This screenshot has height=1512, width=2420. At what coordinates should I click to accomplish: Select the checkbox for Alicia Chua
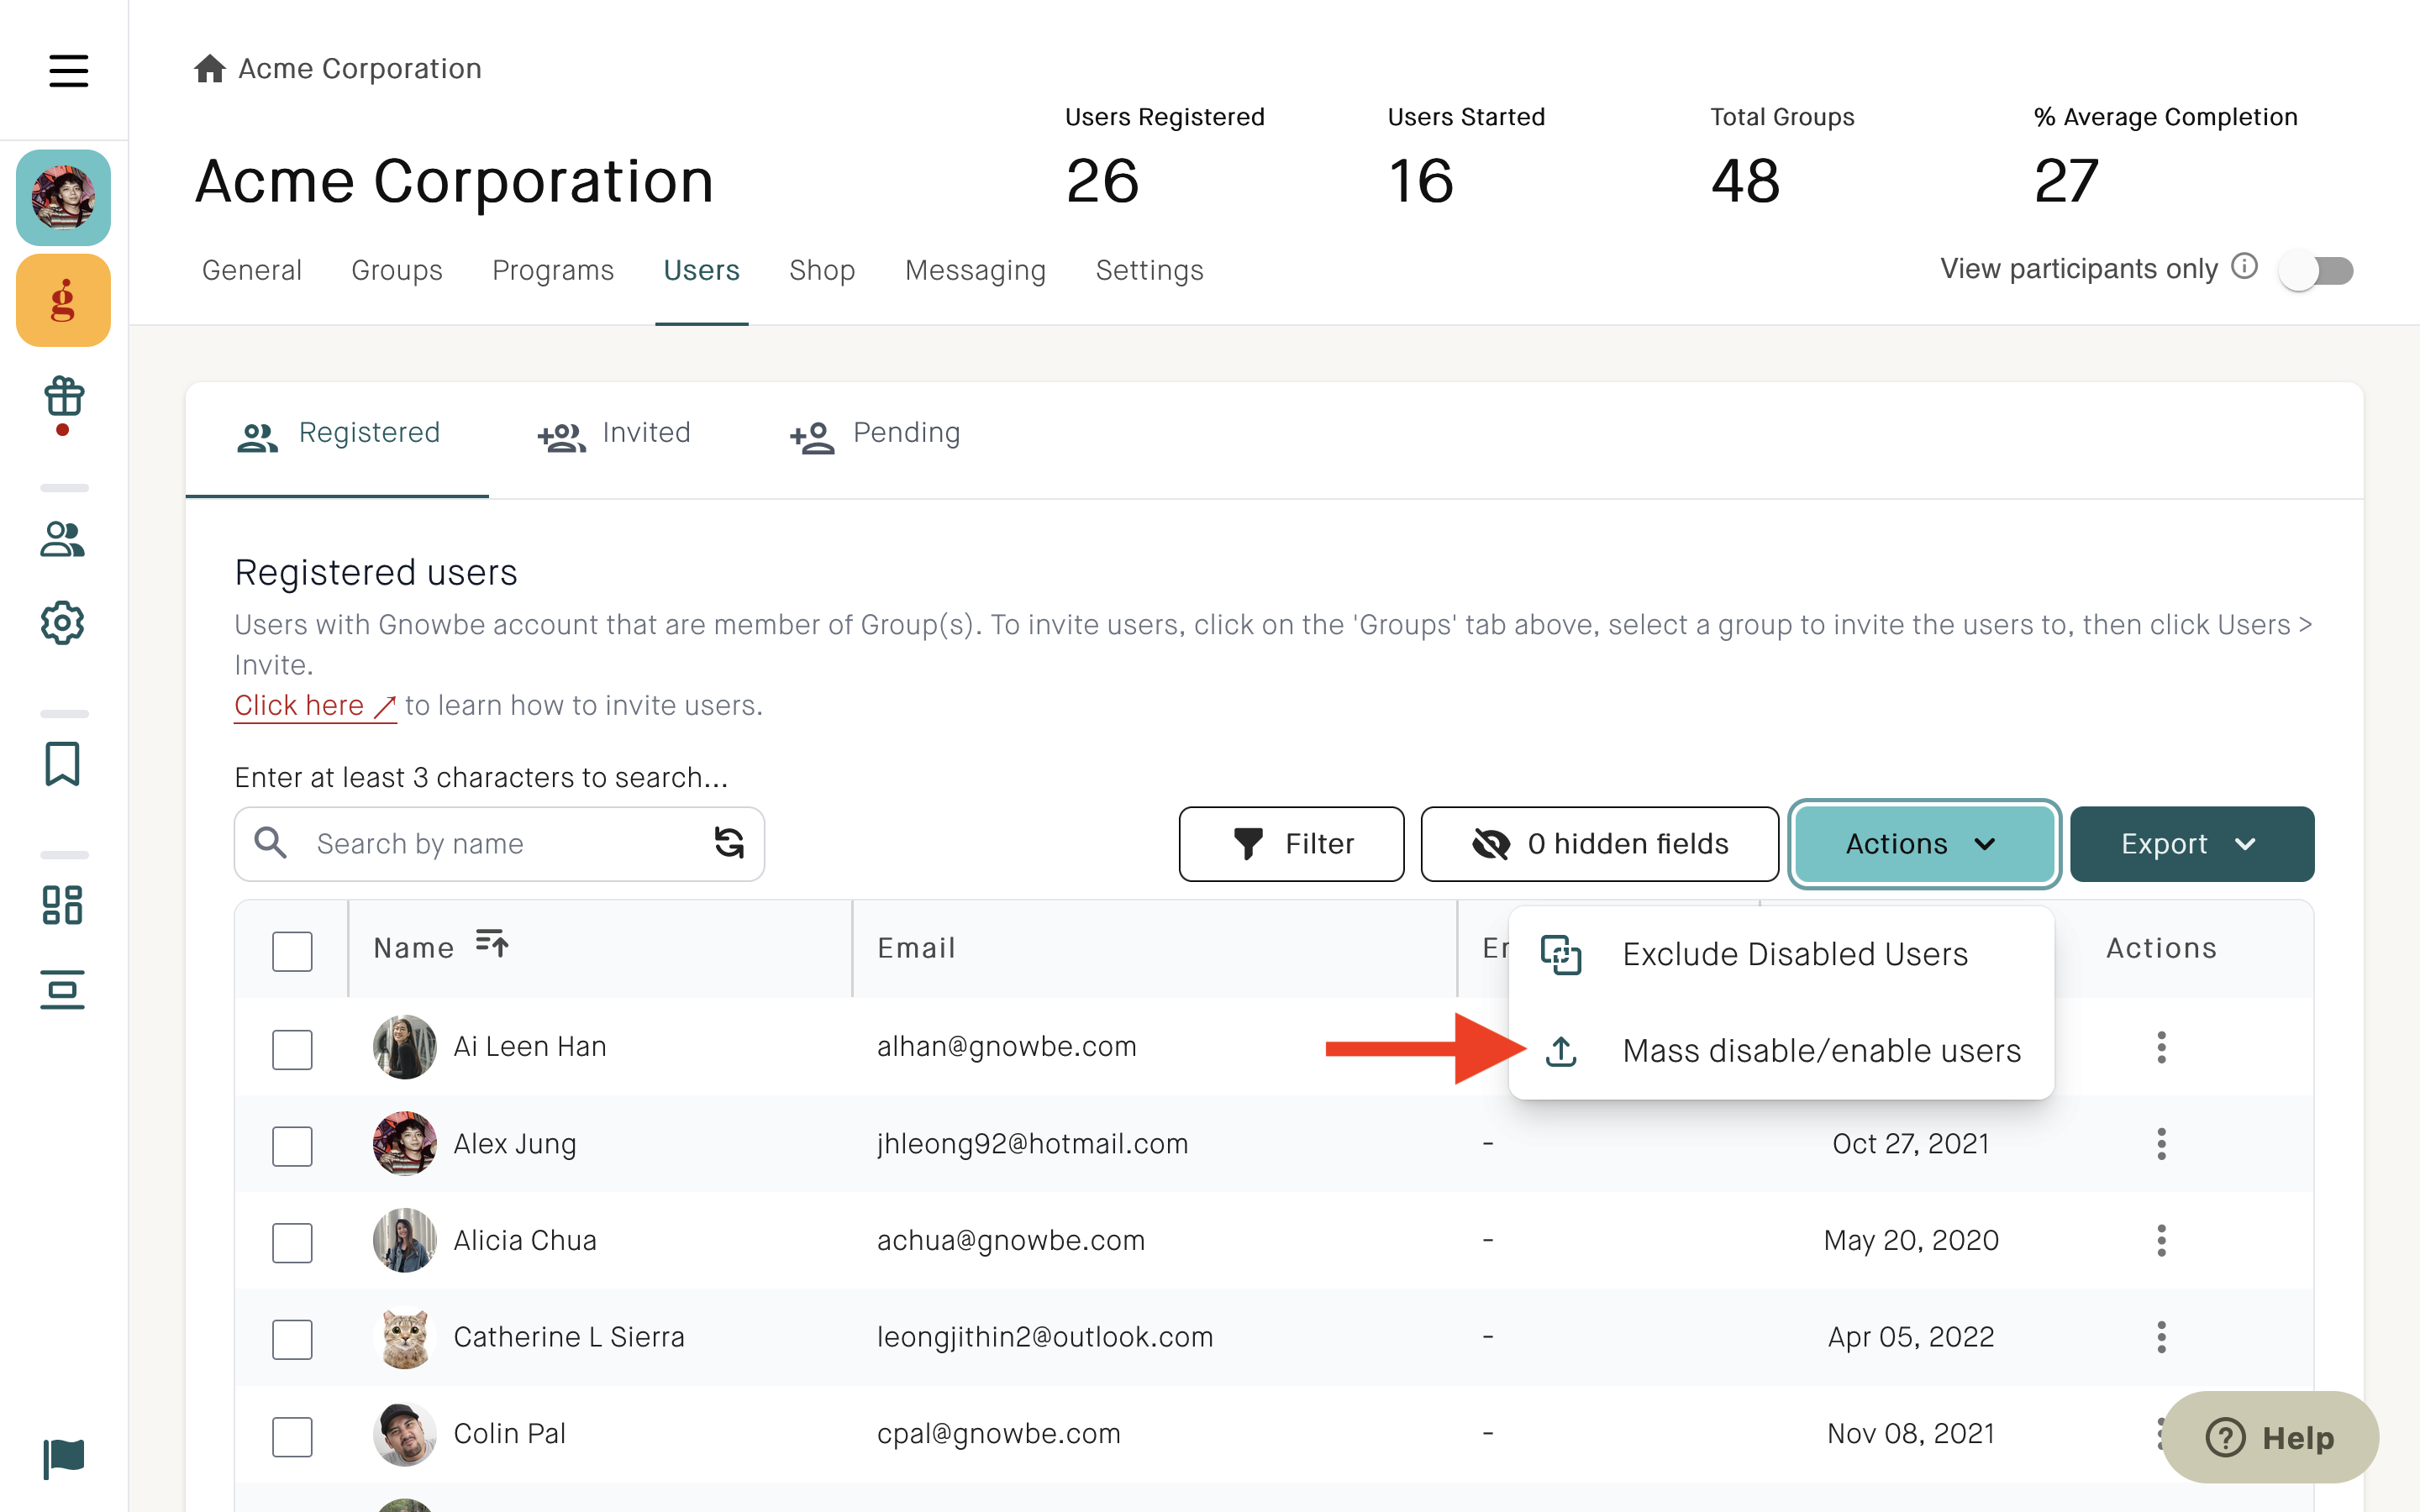coord(292,1243)
